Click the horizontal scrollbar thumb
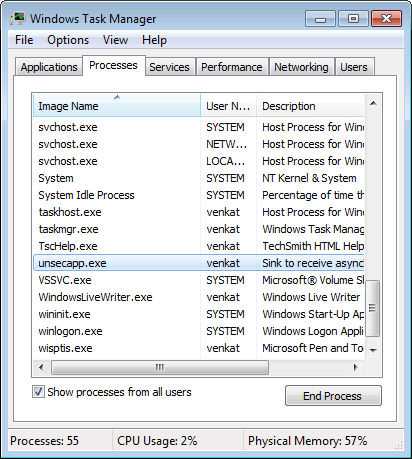This screenshot has height=459, width=412. [x=160, y=368]
